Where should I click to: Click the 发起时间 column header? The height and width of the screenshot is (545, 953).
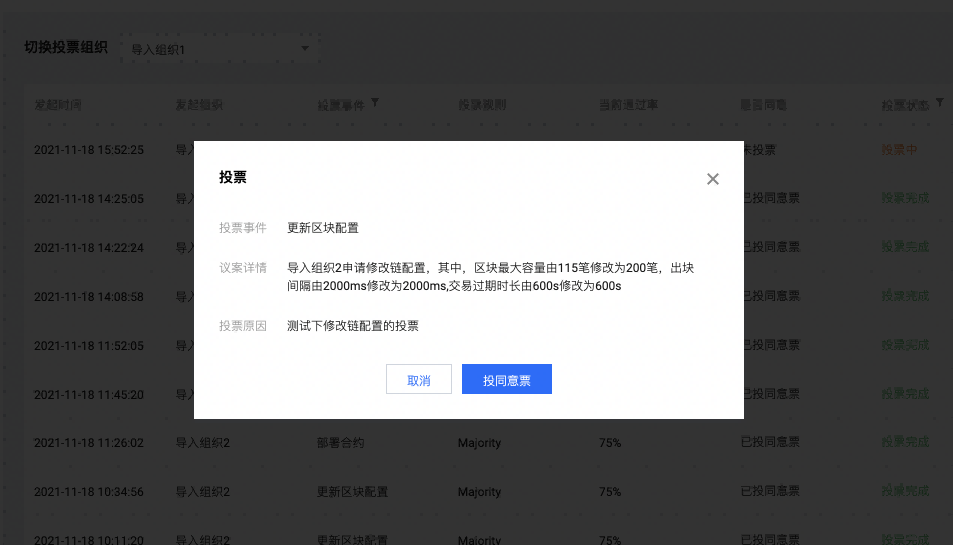point(58,104)
